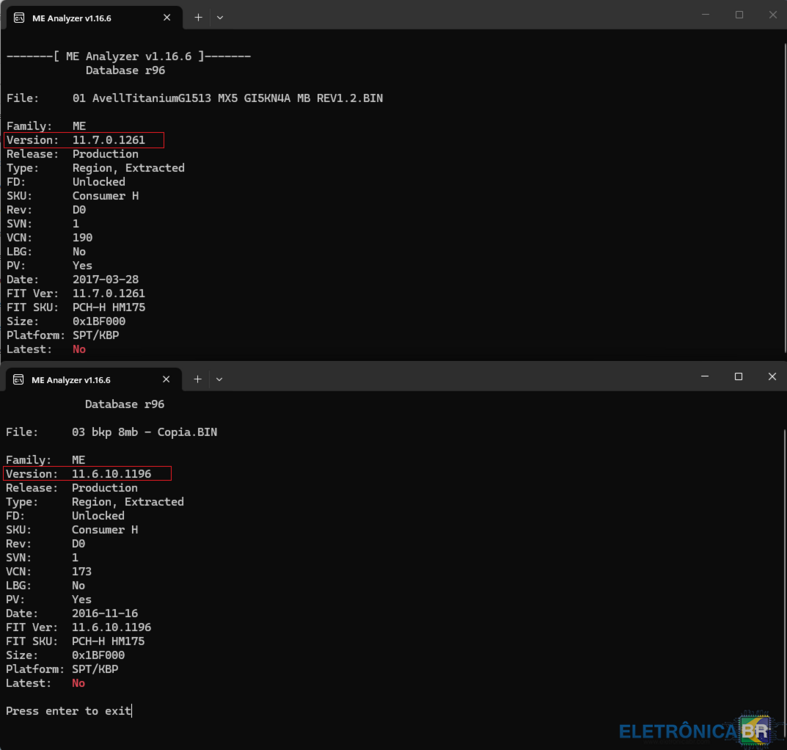Click the ME Analyzer v1.16.6 header line
Viewport: 787px width, 750px height.
click(128, 56)
